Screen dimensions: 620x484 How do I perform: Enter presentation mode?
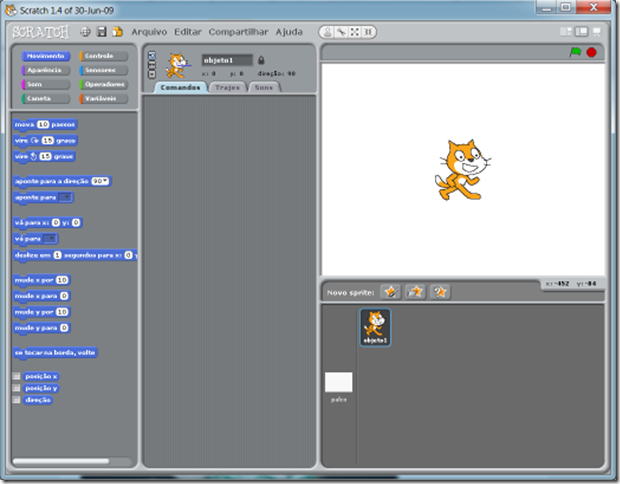point(596,32)
